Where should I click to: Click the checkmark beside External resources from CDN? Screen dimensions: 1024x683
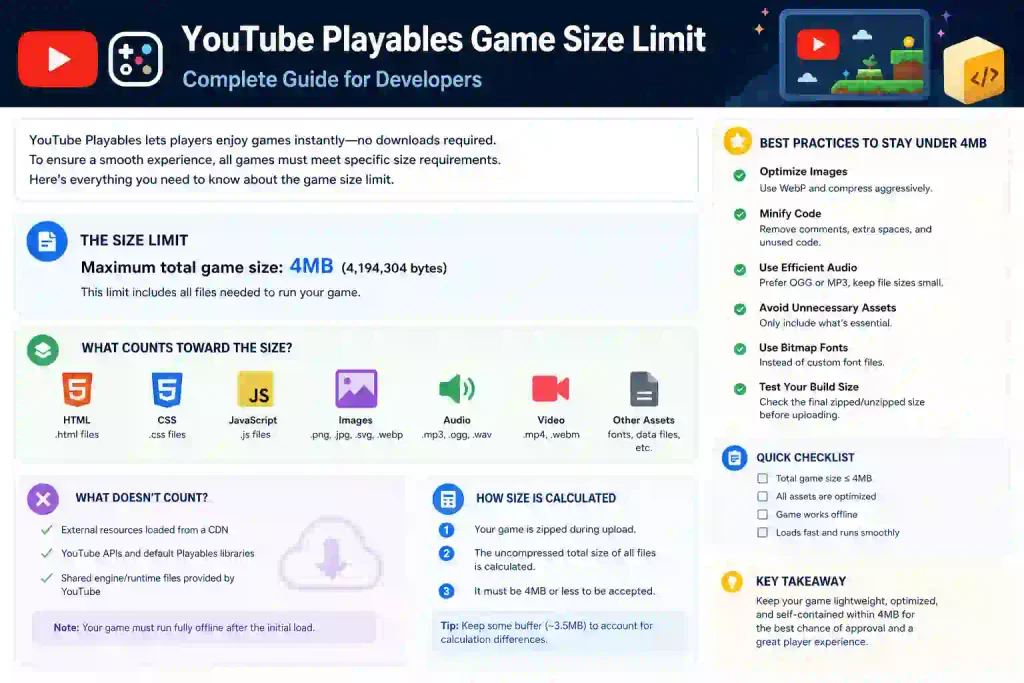pos(46,530)
